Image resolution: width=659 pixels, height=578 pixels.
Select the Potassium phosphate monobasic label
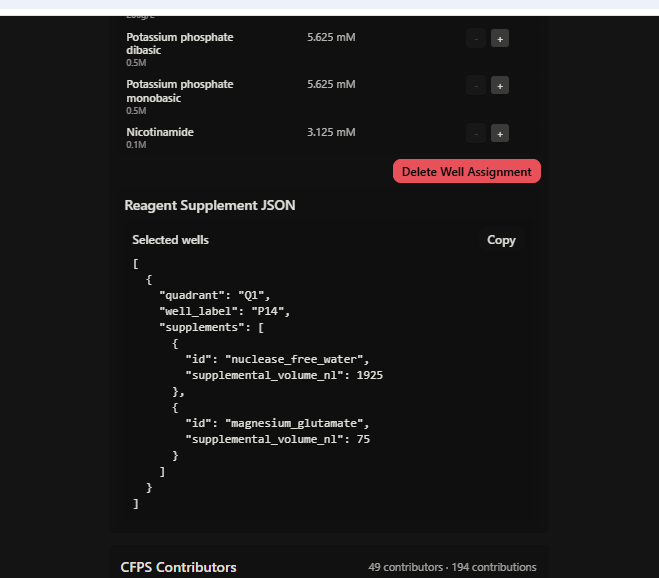[x=179, y=91]
